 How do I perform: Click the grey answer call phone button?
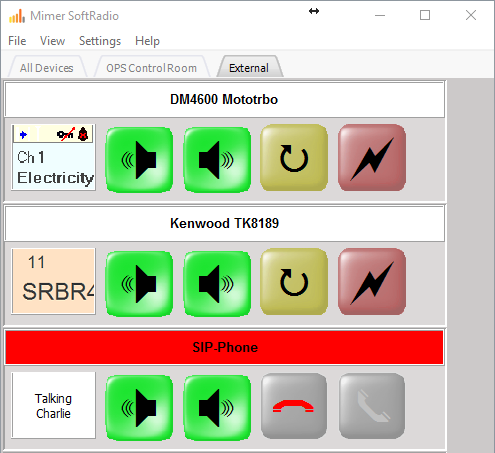click(372, 406)
